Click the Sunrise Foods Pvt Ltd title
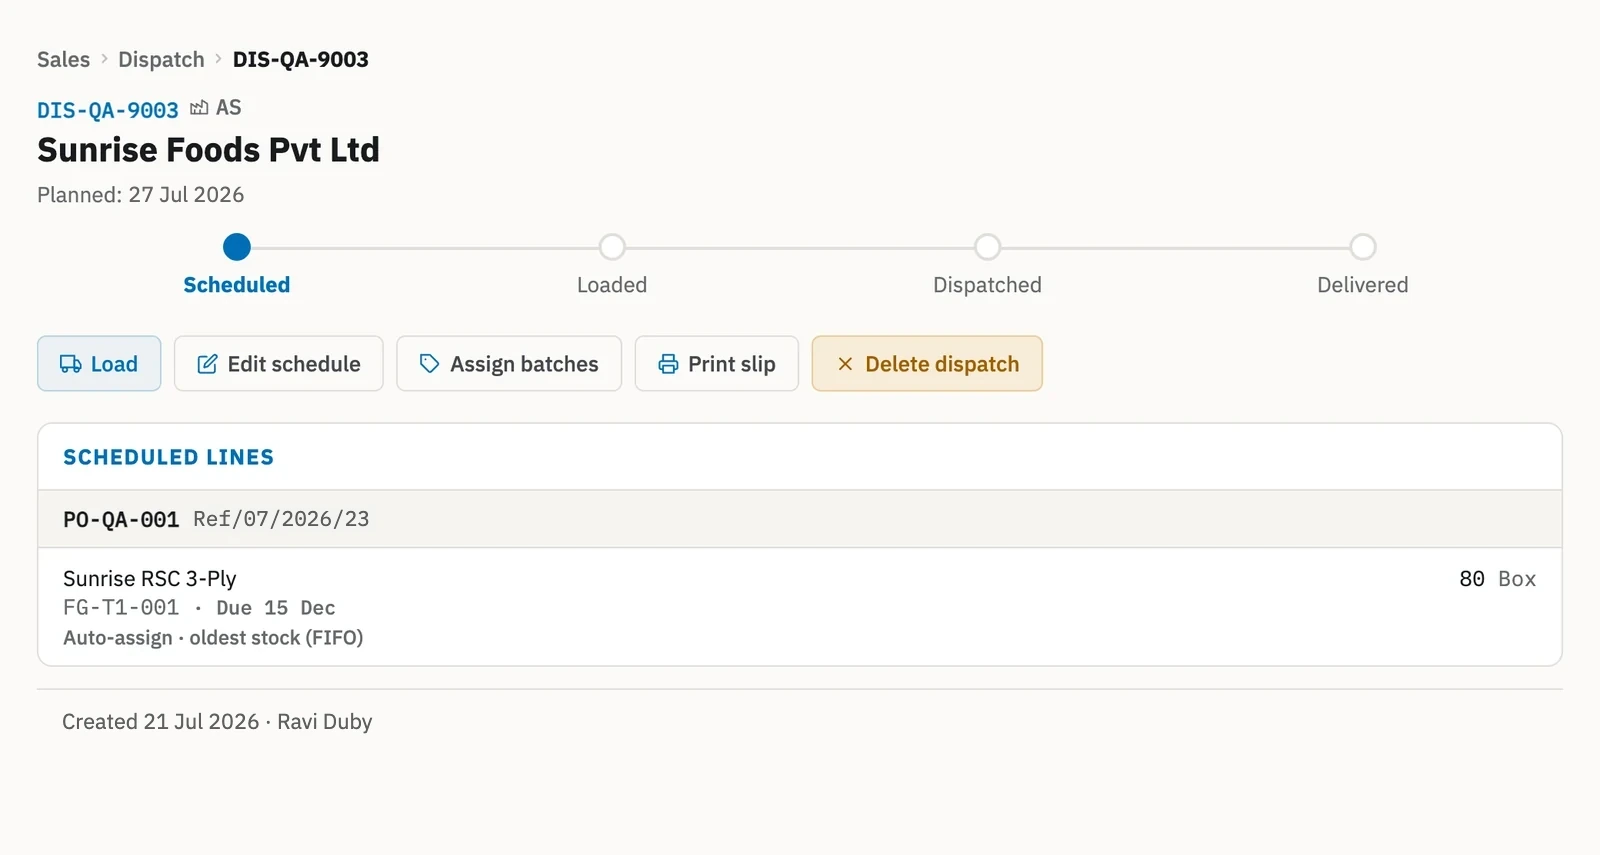 (208, 150)
